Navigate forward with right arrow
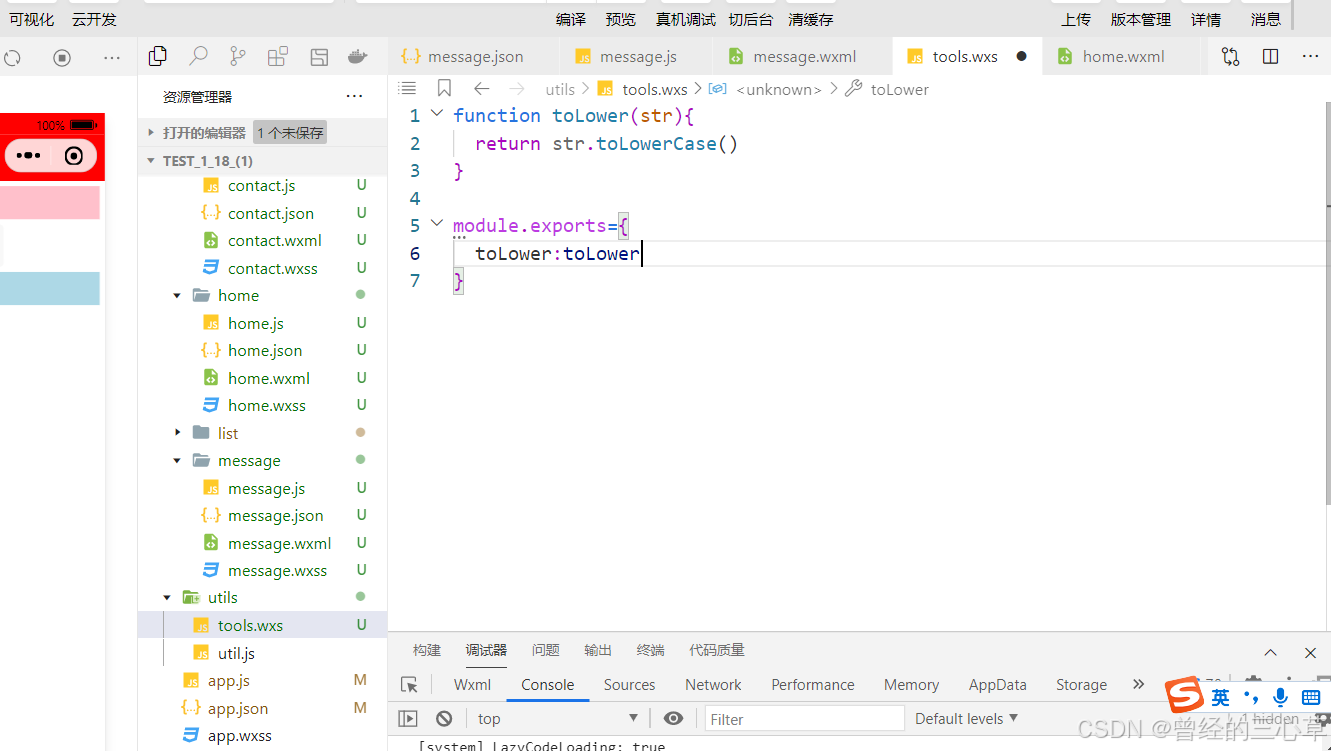Screen dimensions: 1331x751 point(517,89)
